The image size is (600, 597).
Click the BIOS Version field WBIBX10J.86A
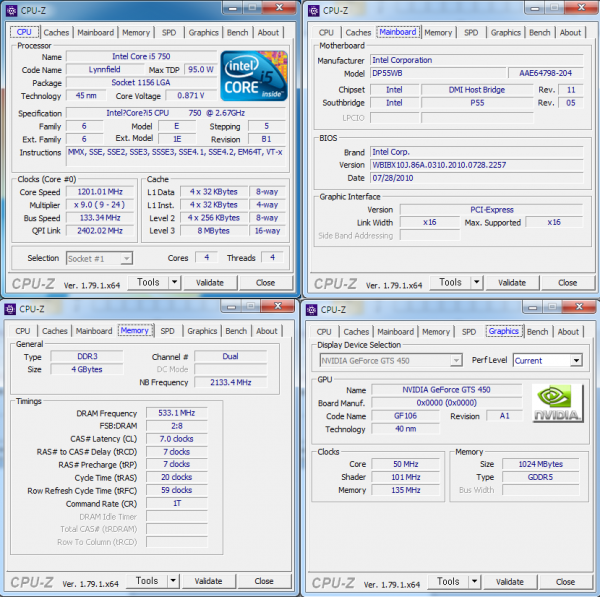477,165
